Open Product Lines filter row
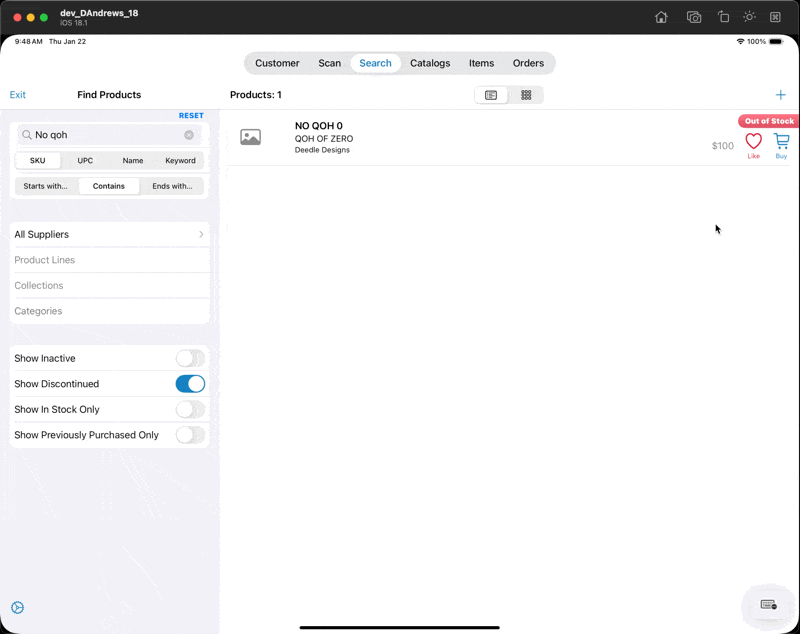 click(110, 260)
